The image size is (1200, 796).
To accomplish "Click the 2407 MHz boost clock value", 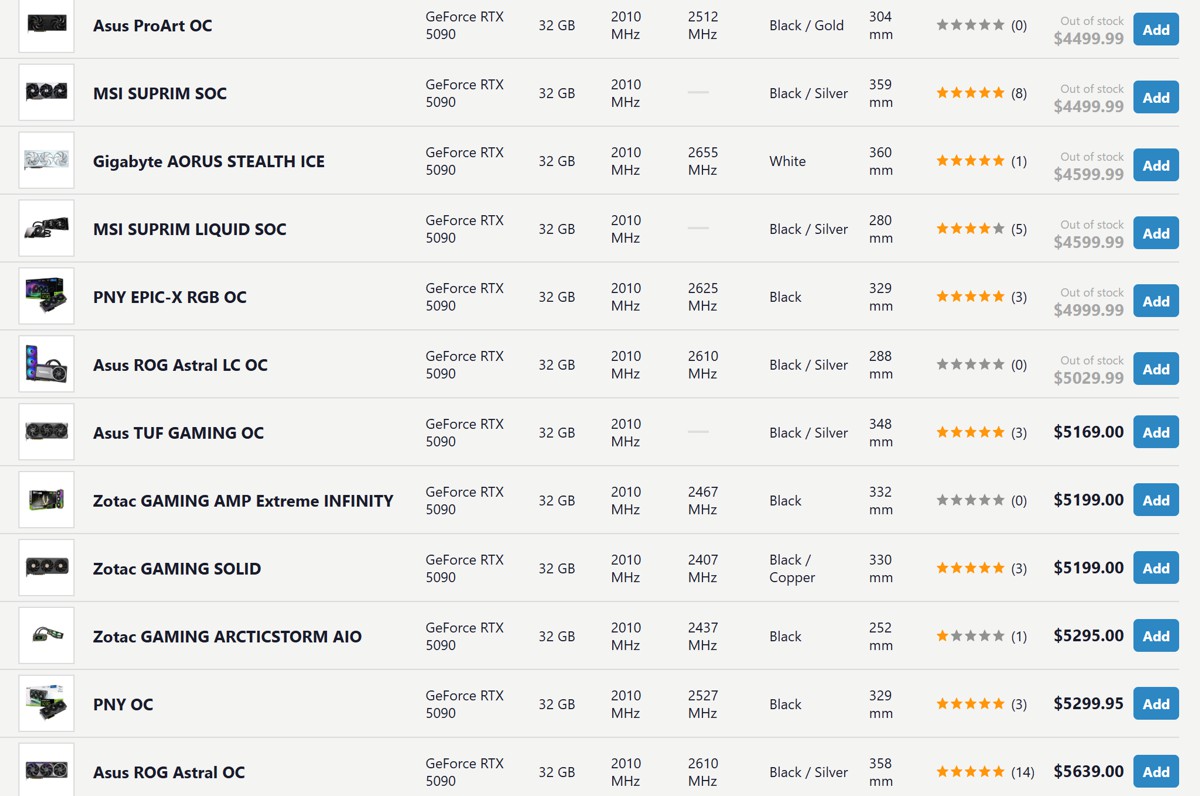I will 703,568.
